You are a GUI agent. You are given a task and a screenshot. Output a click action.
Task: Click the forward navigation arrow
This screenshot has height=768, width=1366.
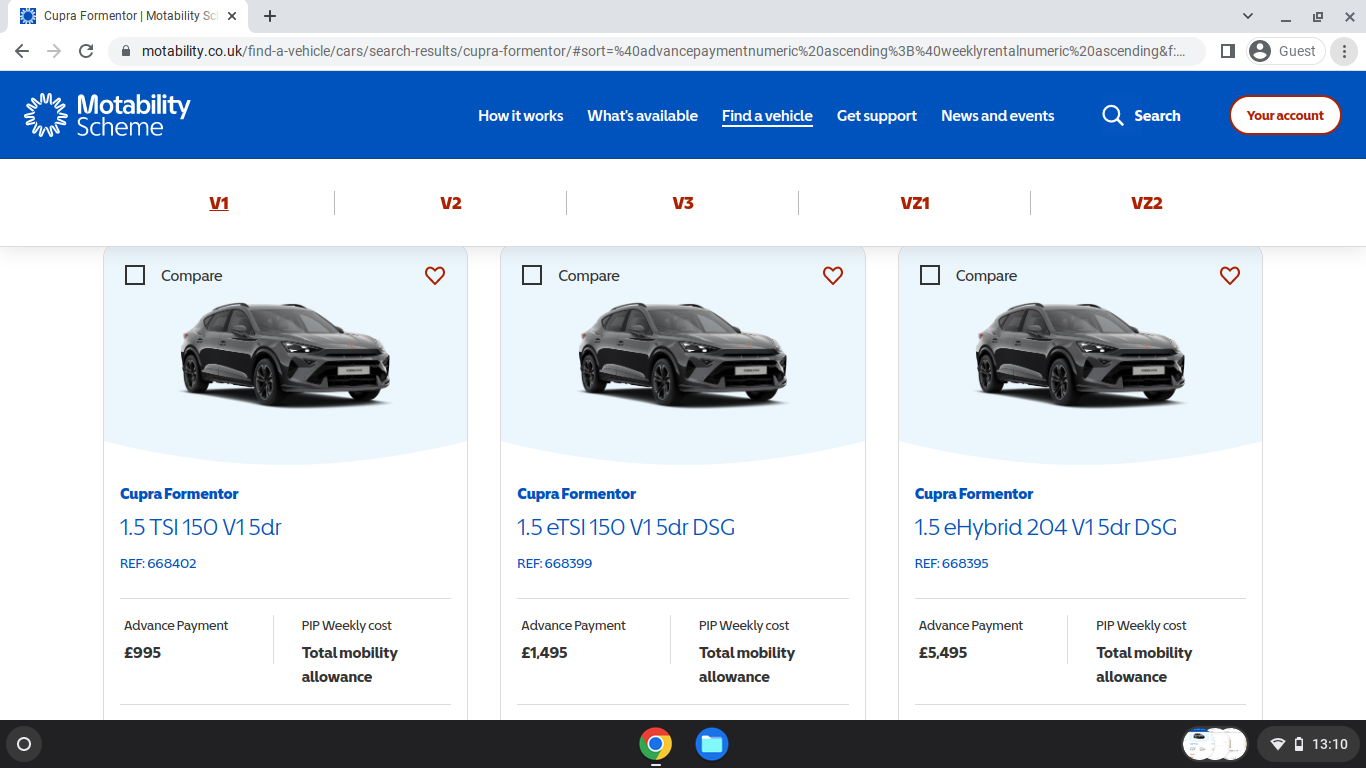pyautogui.click(x=54, y=51)
